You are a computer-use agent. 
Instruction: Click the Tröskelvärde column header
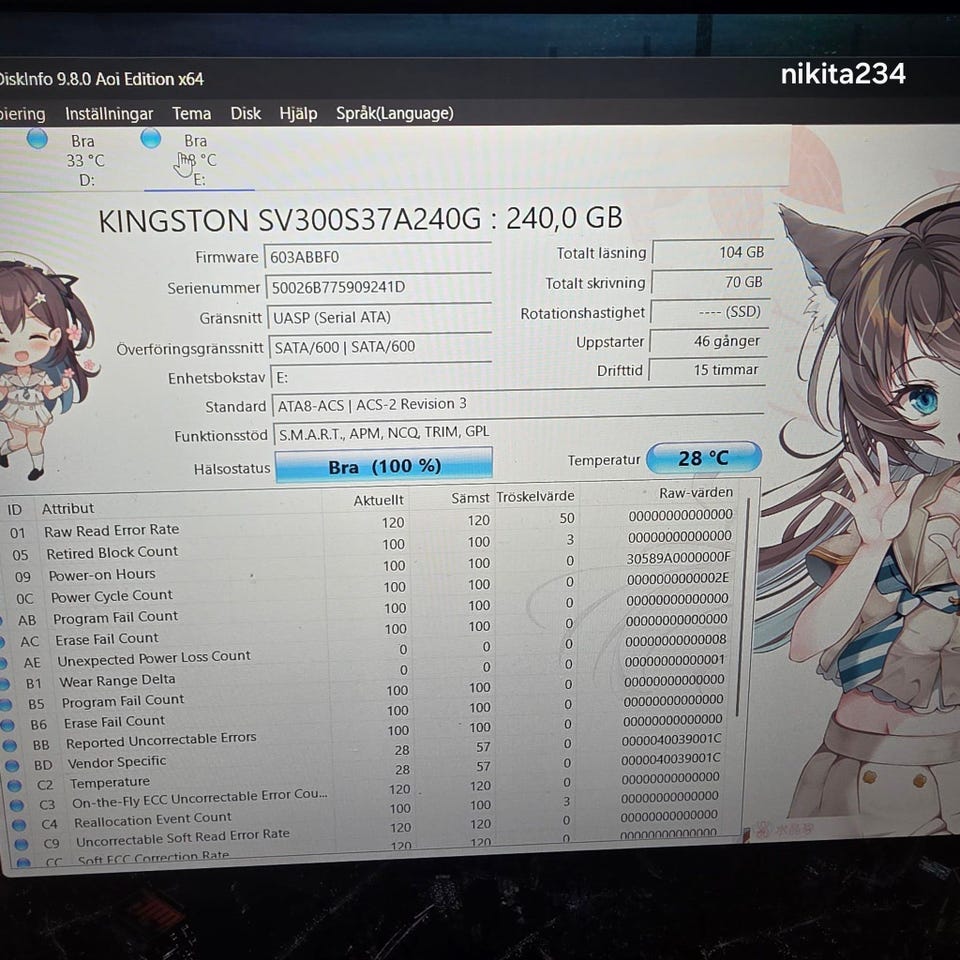click(535, 496)
